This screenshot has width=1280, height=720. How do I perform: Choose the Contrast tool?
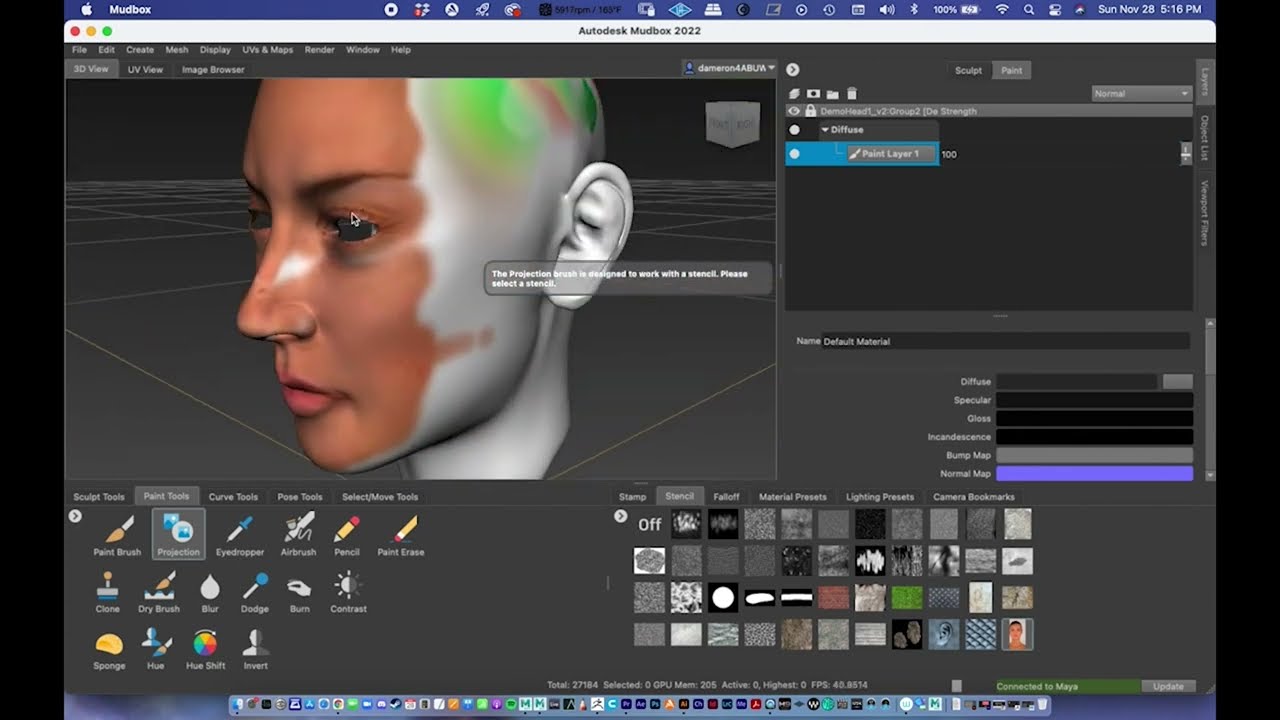pyautogui.click(x=348, y=592)
